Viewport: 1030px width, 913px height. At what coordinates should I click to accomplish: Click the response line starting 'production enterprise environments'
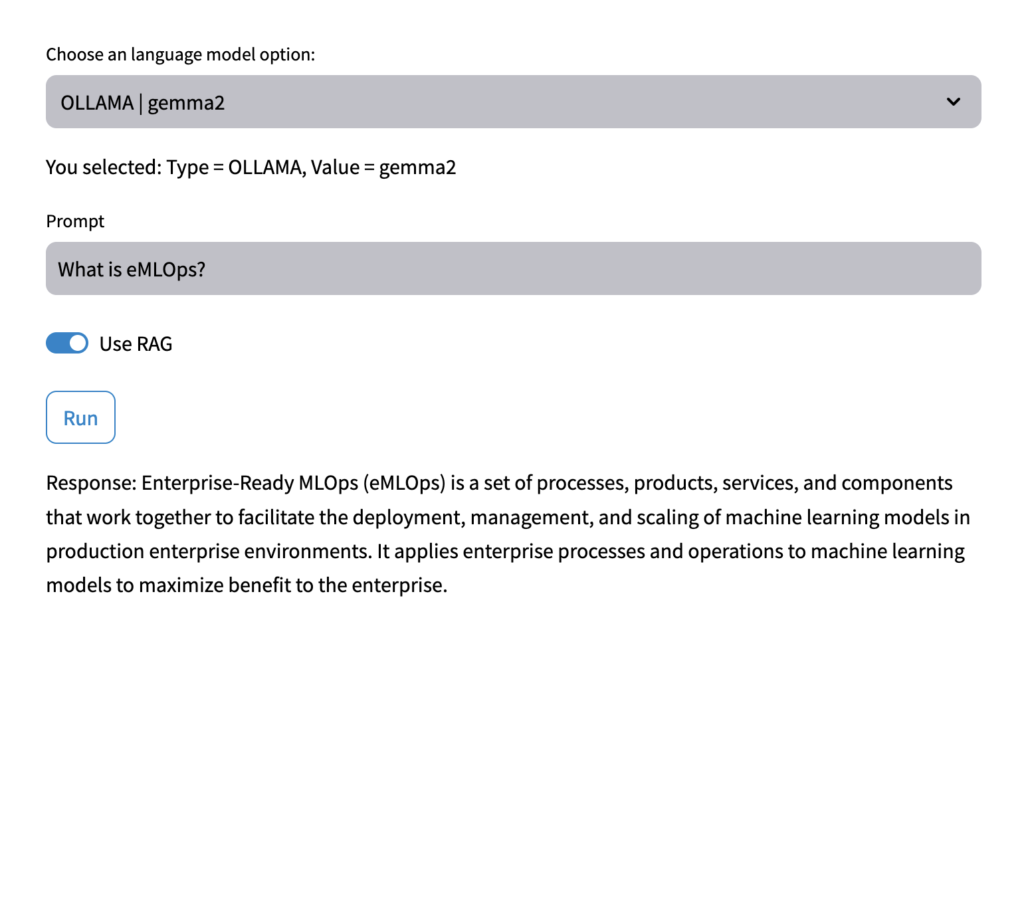505,551
